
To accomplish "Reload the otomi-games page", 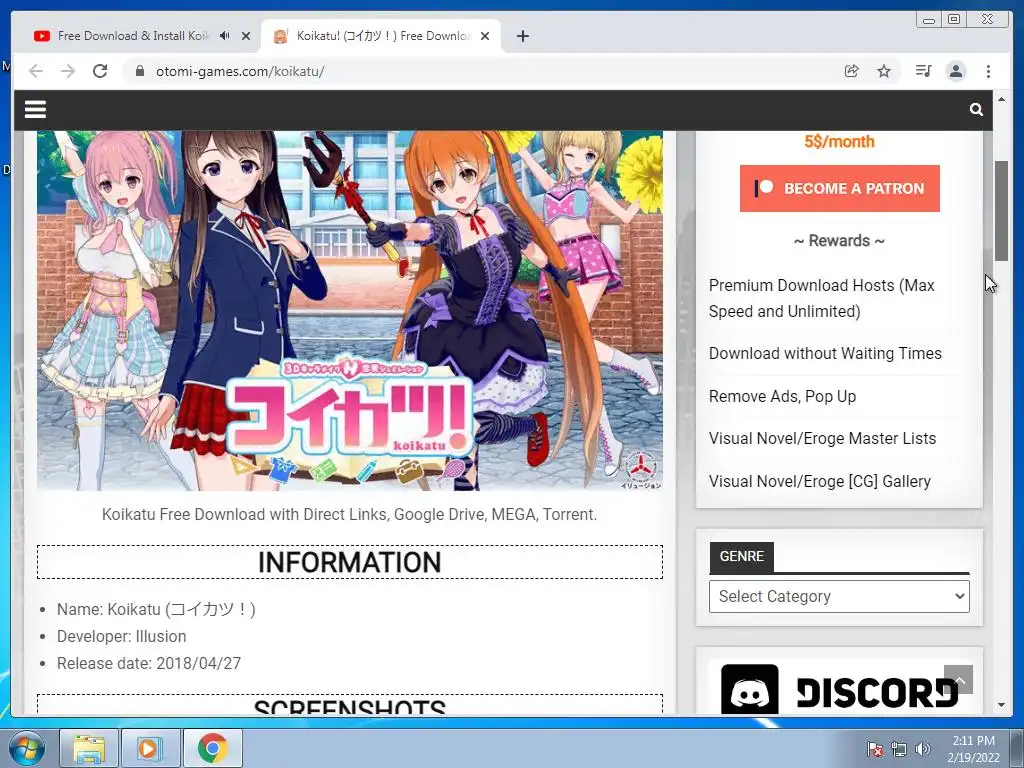I will click(x=100, y=71).
